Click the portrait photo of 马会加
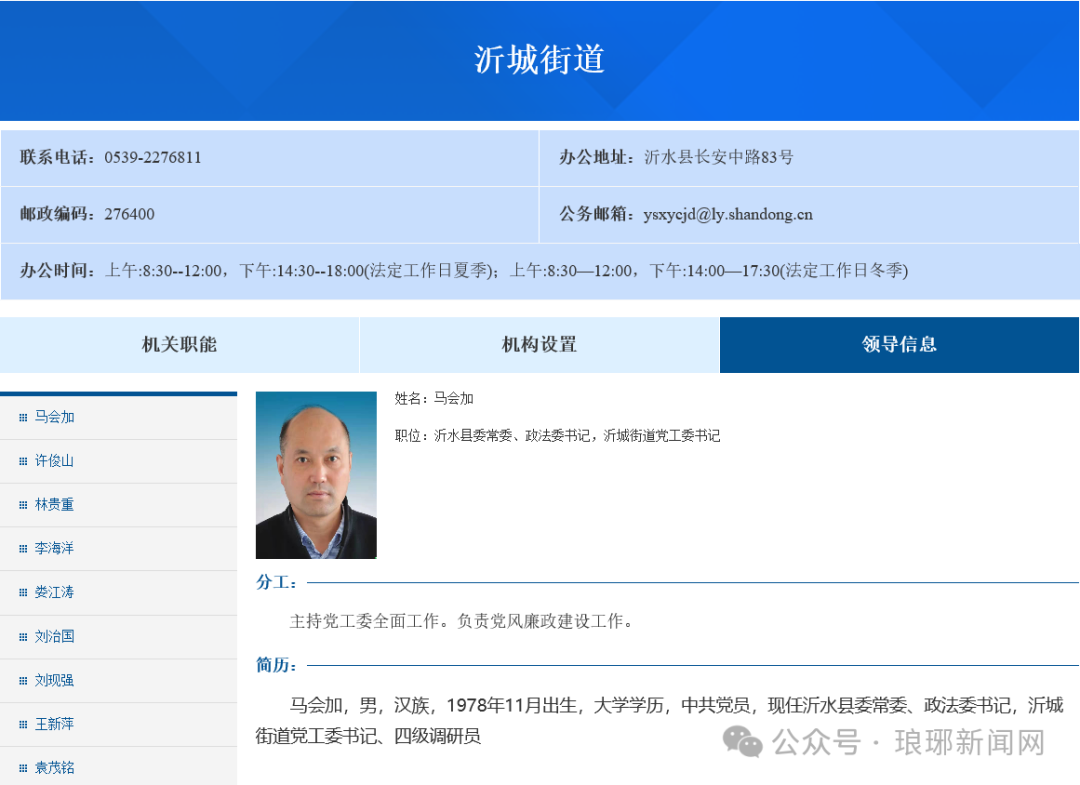 point(316,475)
